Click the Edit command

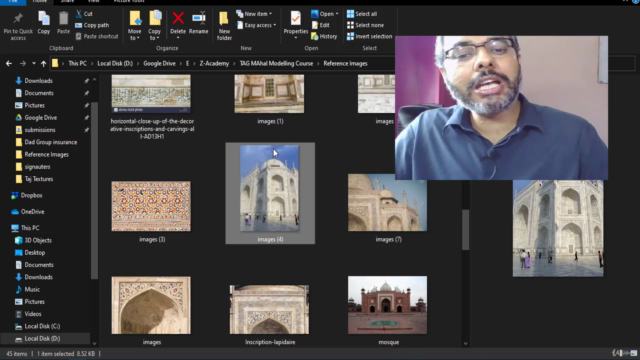point(320,25)
